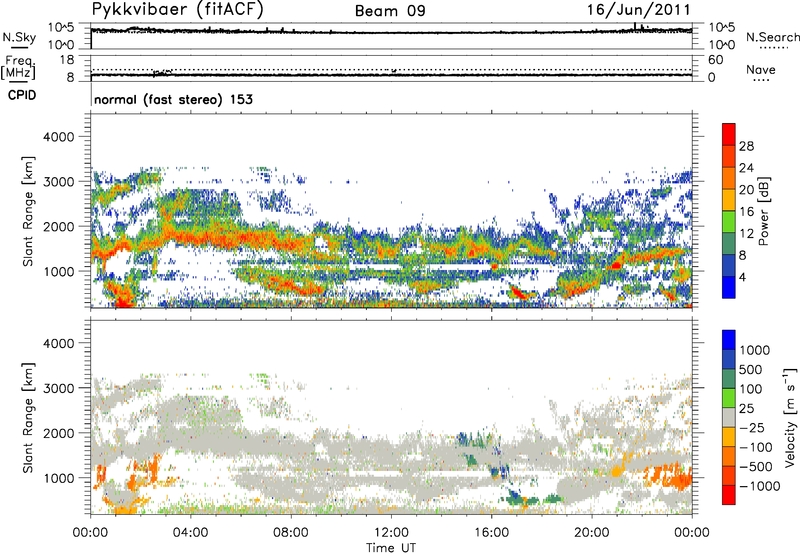Click the 20:00 time tick label
Image resolution: width=800 pixels, height=554 pixels.
[592, 533]
